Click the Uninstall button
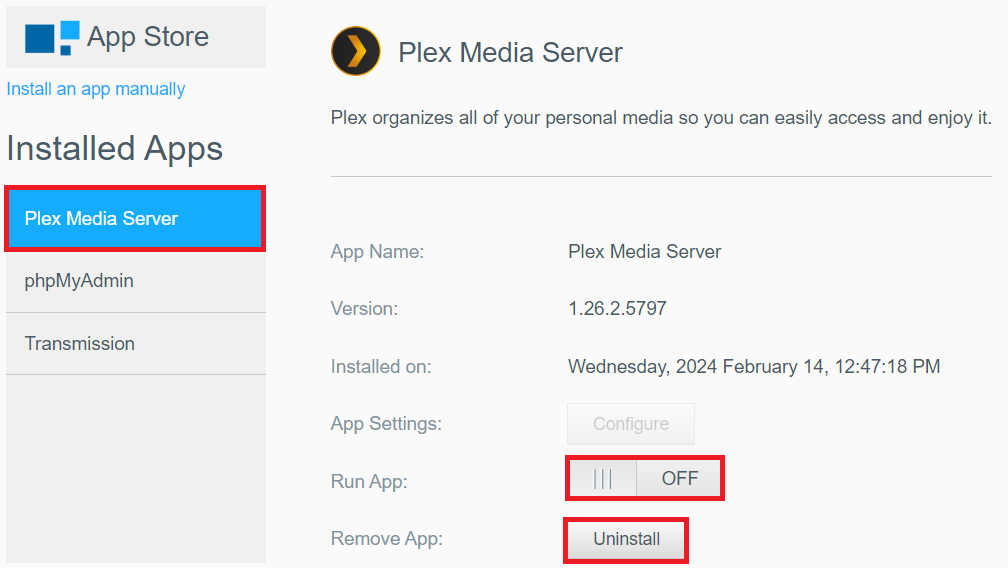Image resolution: width=1008 pixels, height=568 pixels. (627, 539)
